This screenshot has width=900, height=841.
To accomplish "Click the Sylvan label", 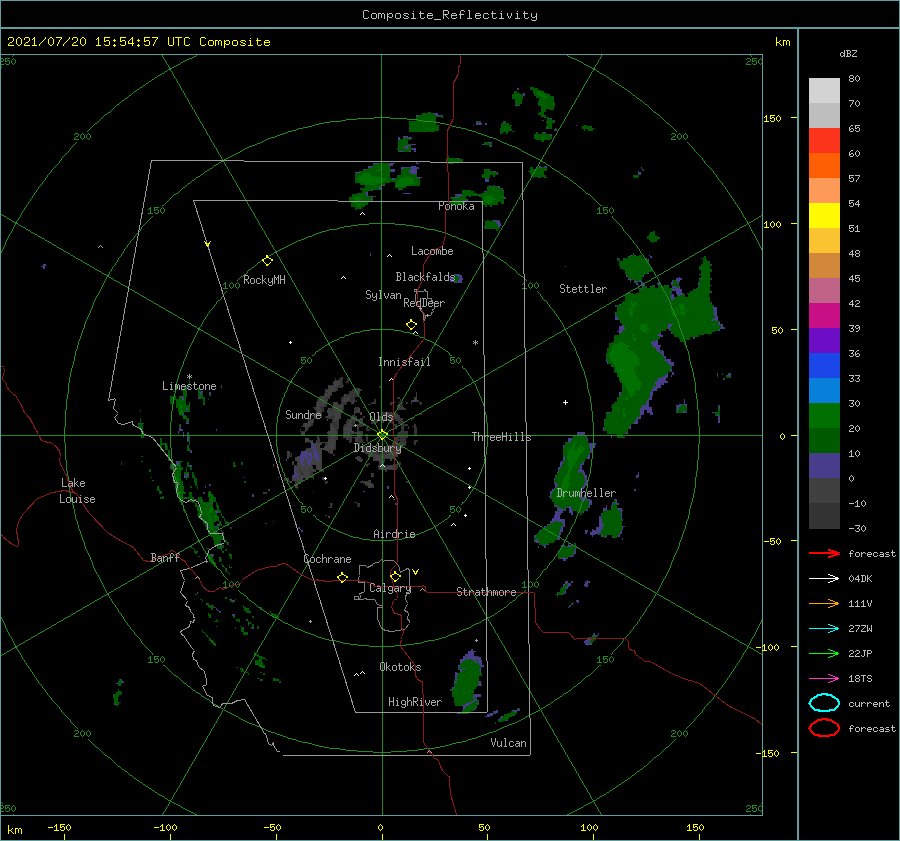I will pyautogui.click(x=383, y=295).
